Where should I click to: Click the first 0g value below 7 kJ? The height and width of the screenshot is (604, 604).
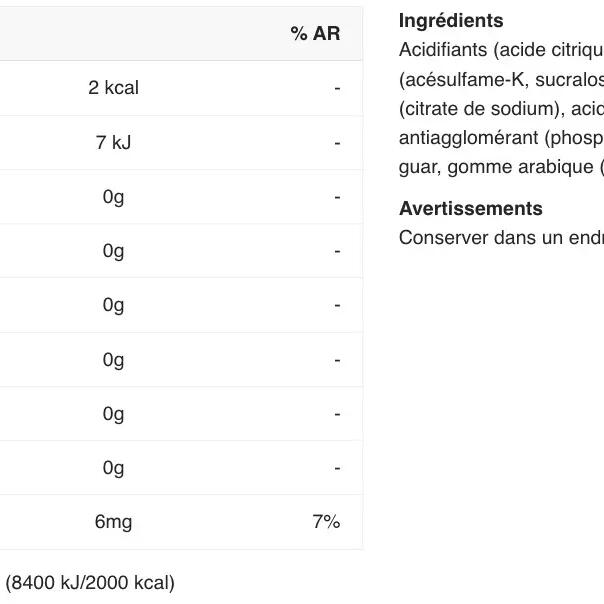click(x=113, y=197)
